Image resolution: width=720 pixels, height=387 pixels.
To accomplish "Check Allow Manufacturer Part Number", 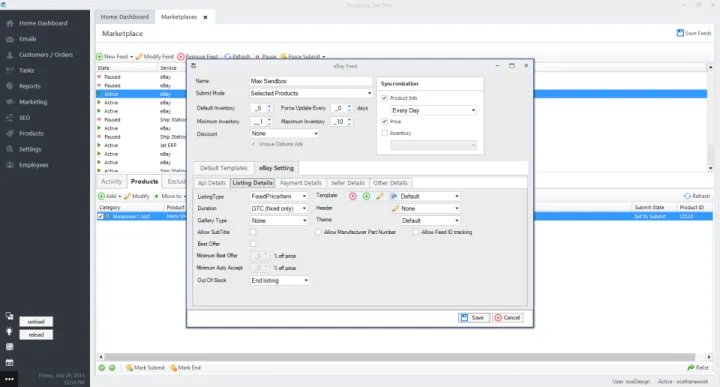I will pos(318,232).
